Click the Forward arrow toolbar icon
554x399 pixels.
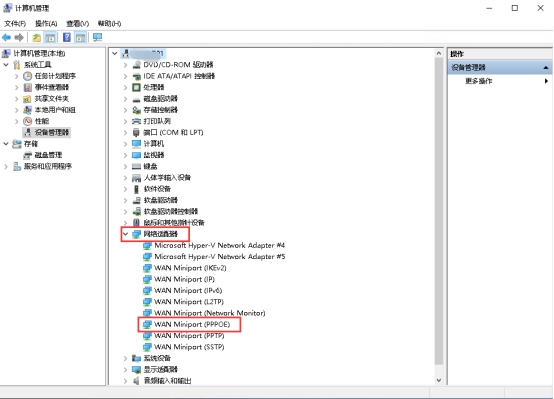pos(19,37)
